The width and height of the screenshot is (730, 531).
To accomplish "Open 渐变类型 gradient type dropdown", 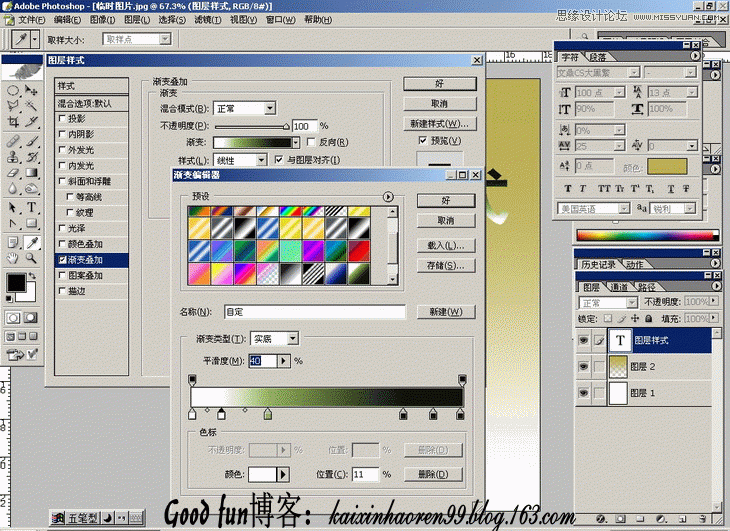I will (x=292, y=338).
